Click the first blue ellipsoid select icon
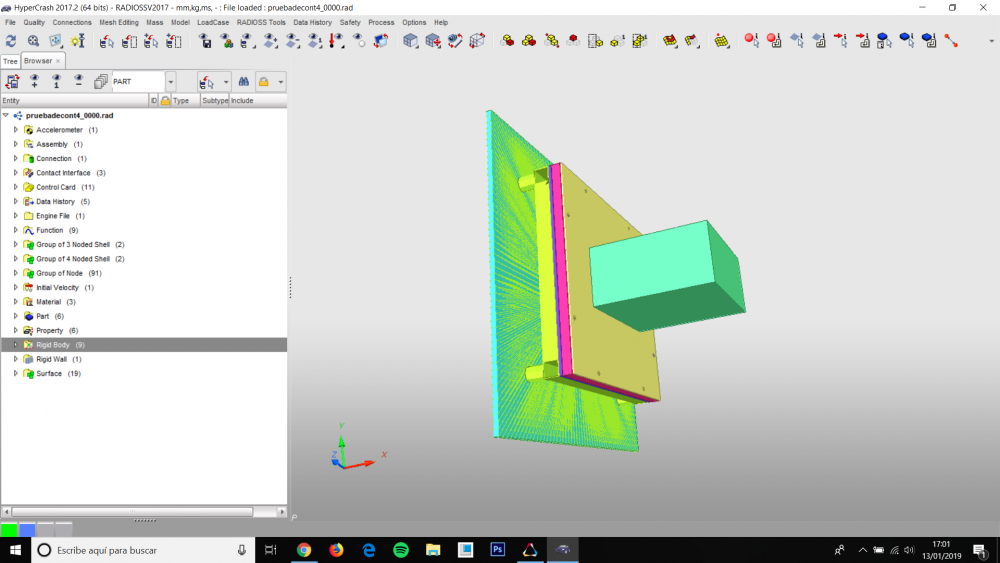1000x563 pixels. click(885, 41)
